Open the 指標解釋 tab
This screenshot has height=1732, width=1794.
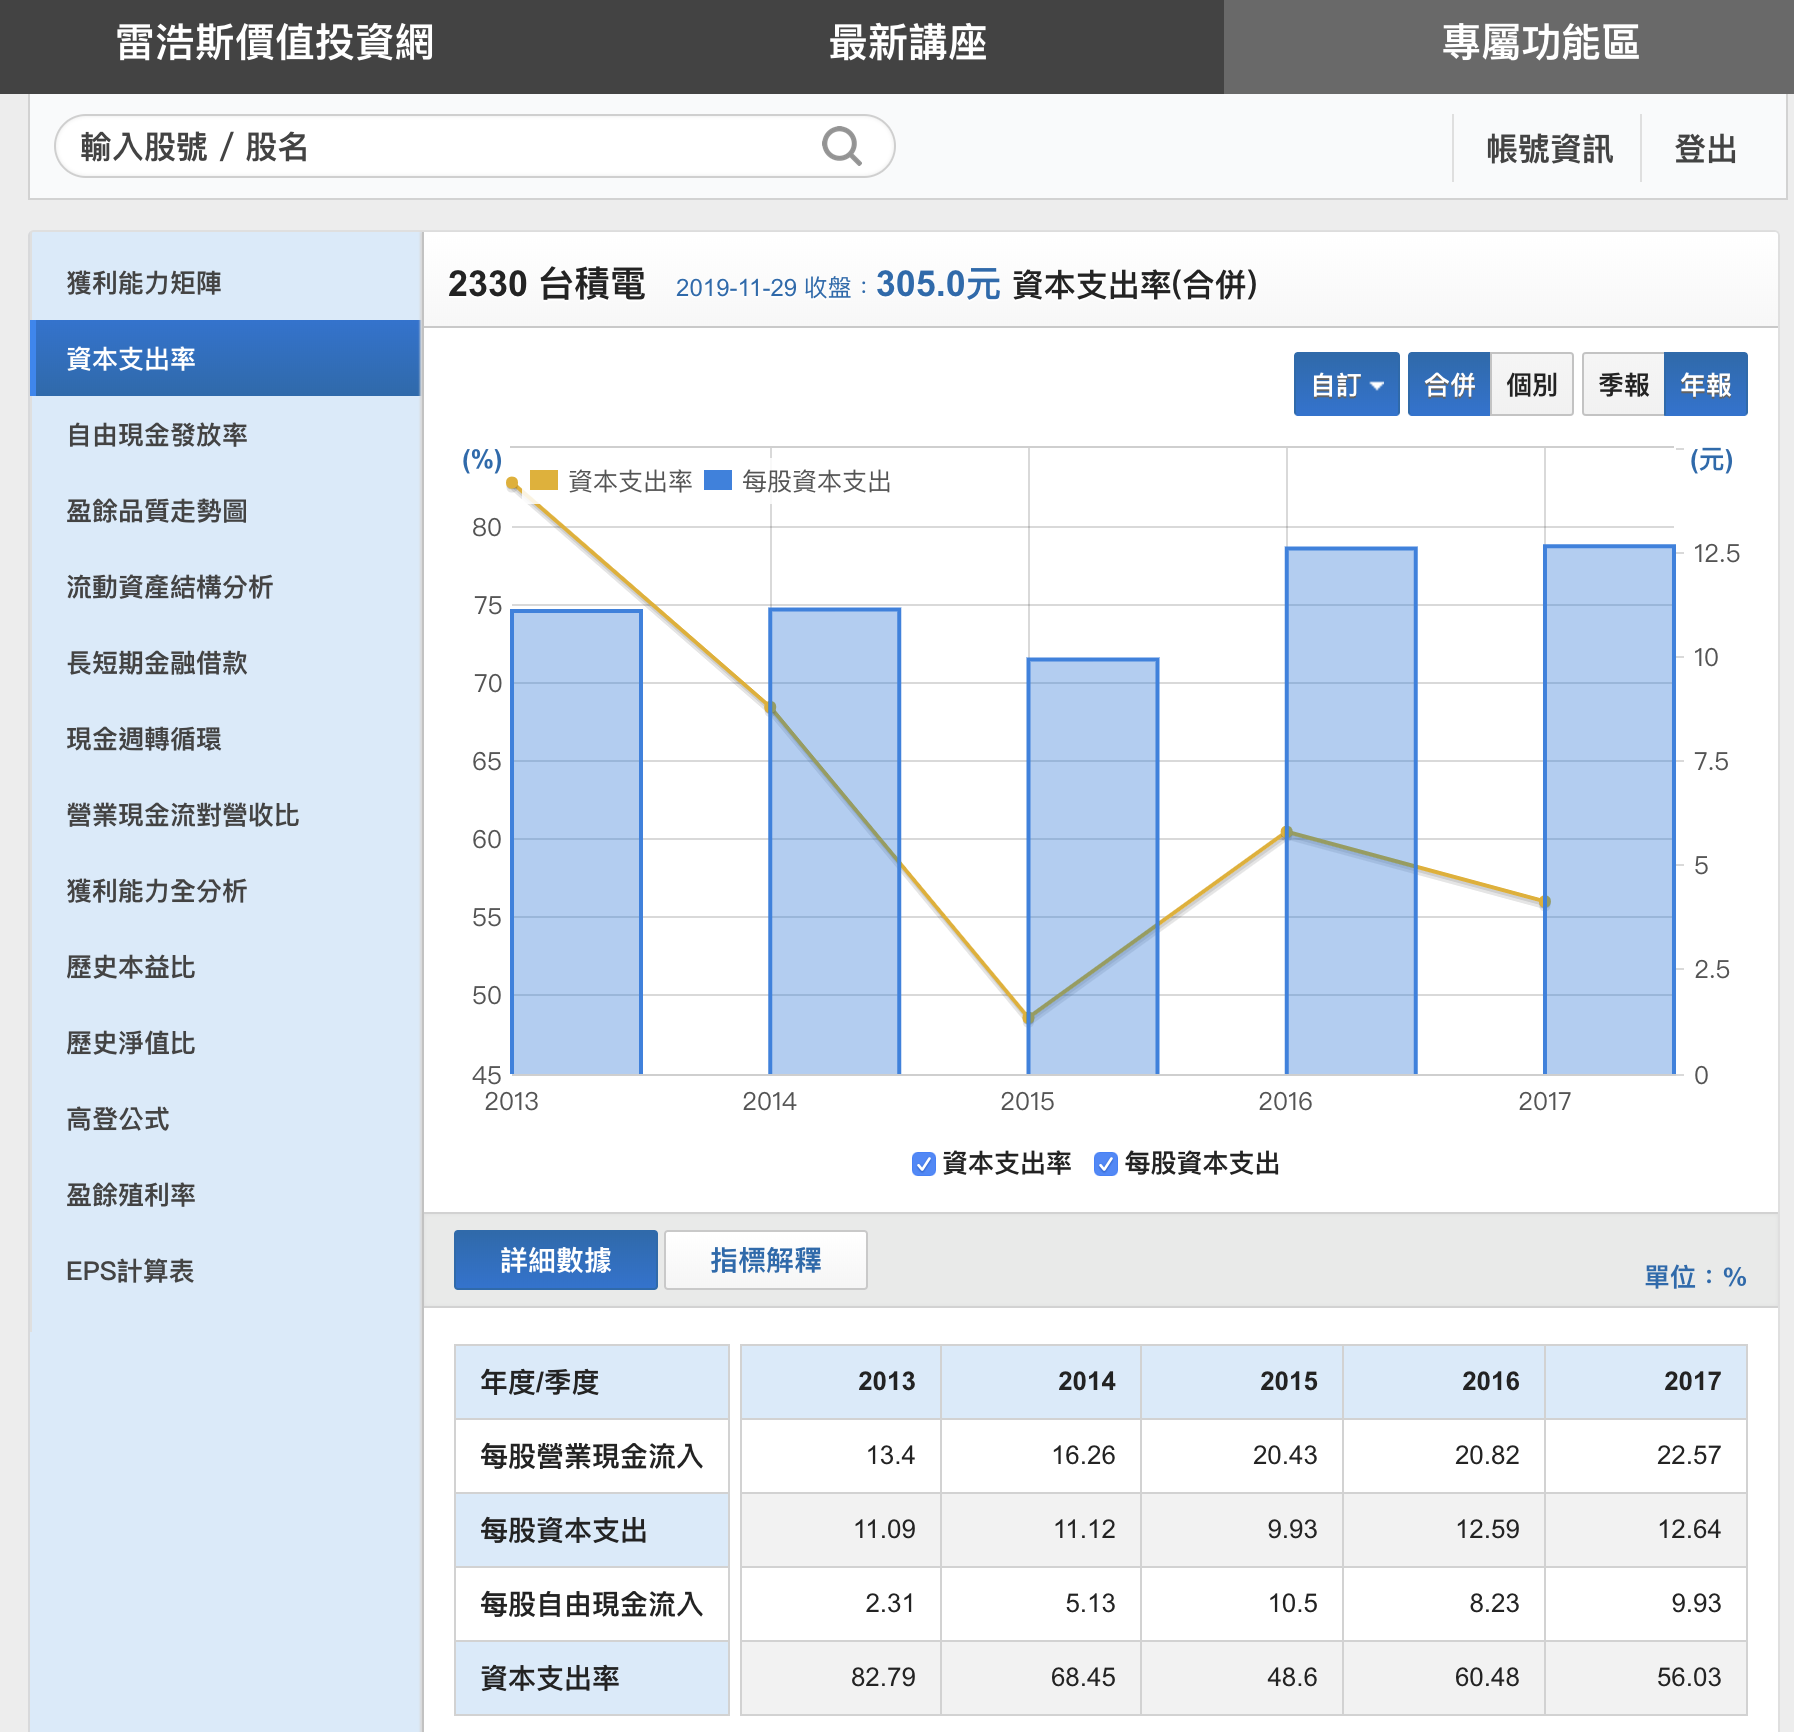[765, 1260]
